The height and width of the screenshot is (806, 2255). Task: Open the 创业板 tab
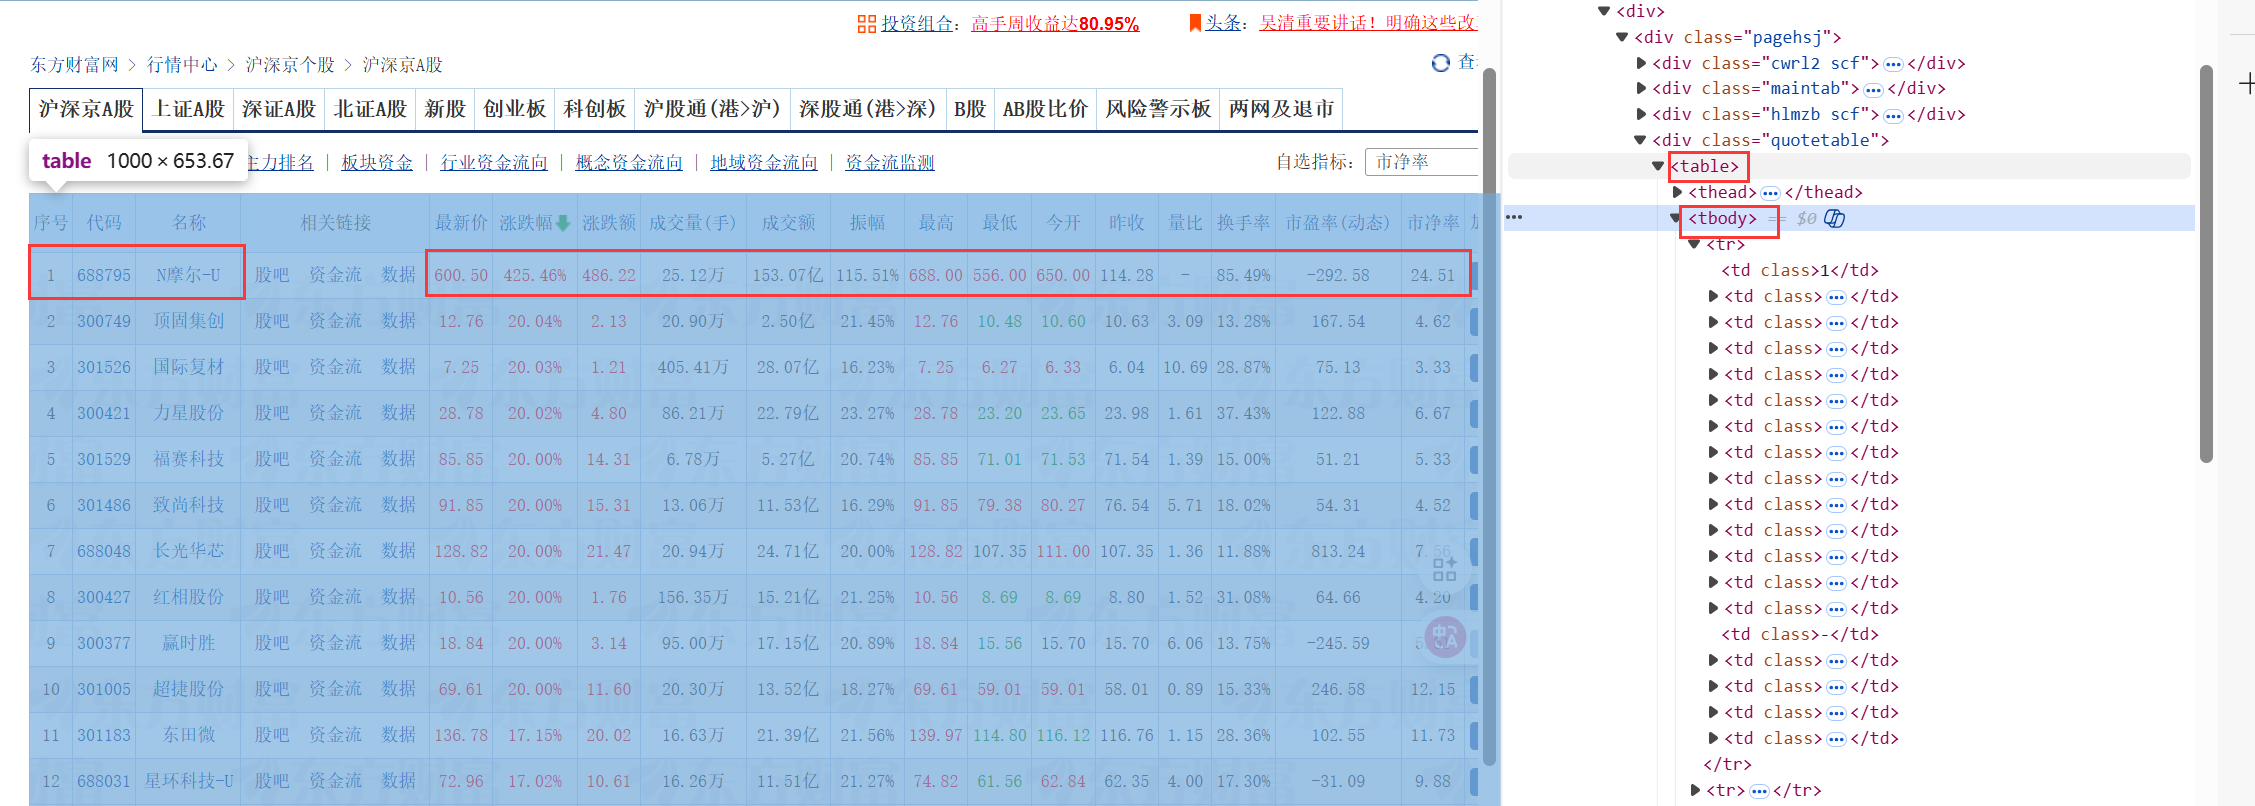coord(515,109)
